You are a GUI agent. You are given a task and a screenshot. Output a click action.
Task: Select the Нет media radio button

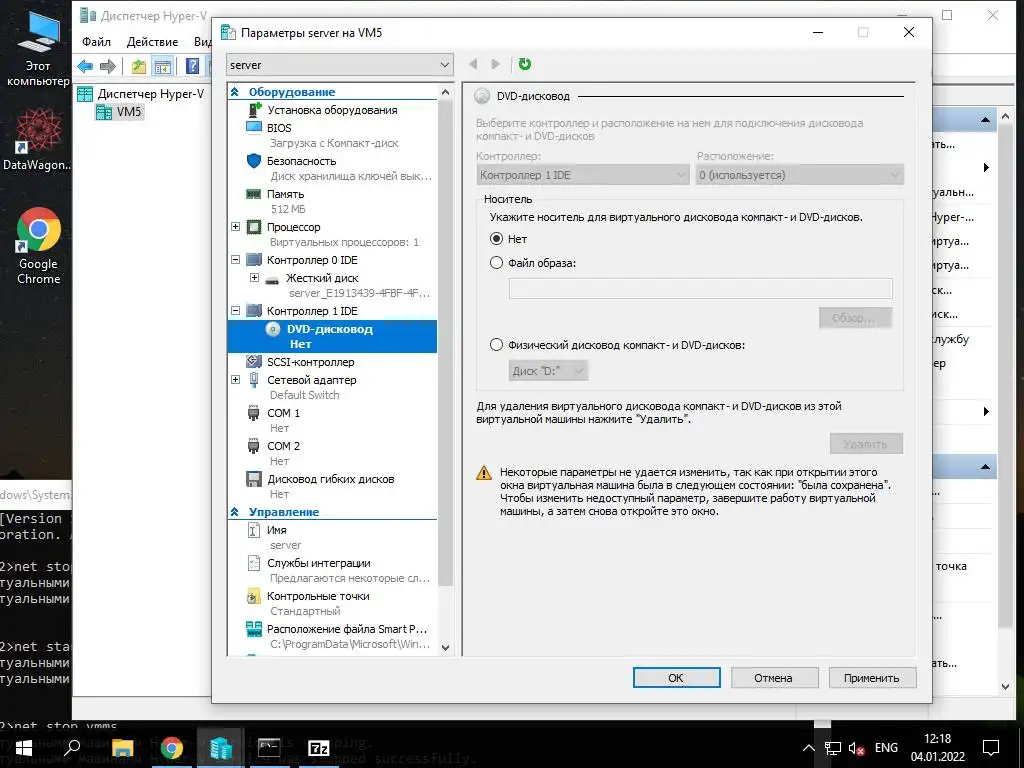coord(496,239)
